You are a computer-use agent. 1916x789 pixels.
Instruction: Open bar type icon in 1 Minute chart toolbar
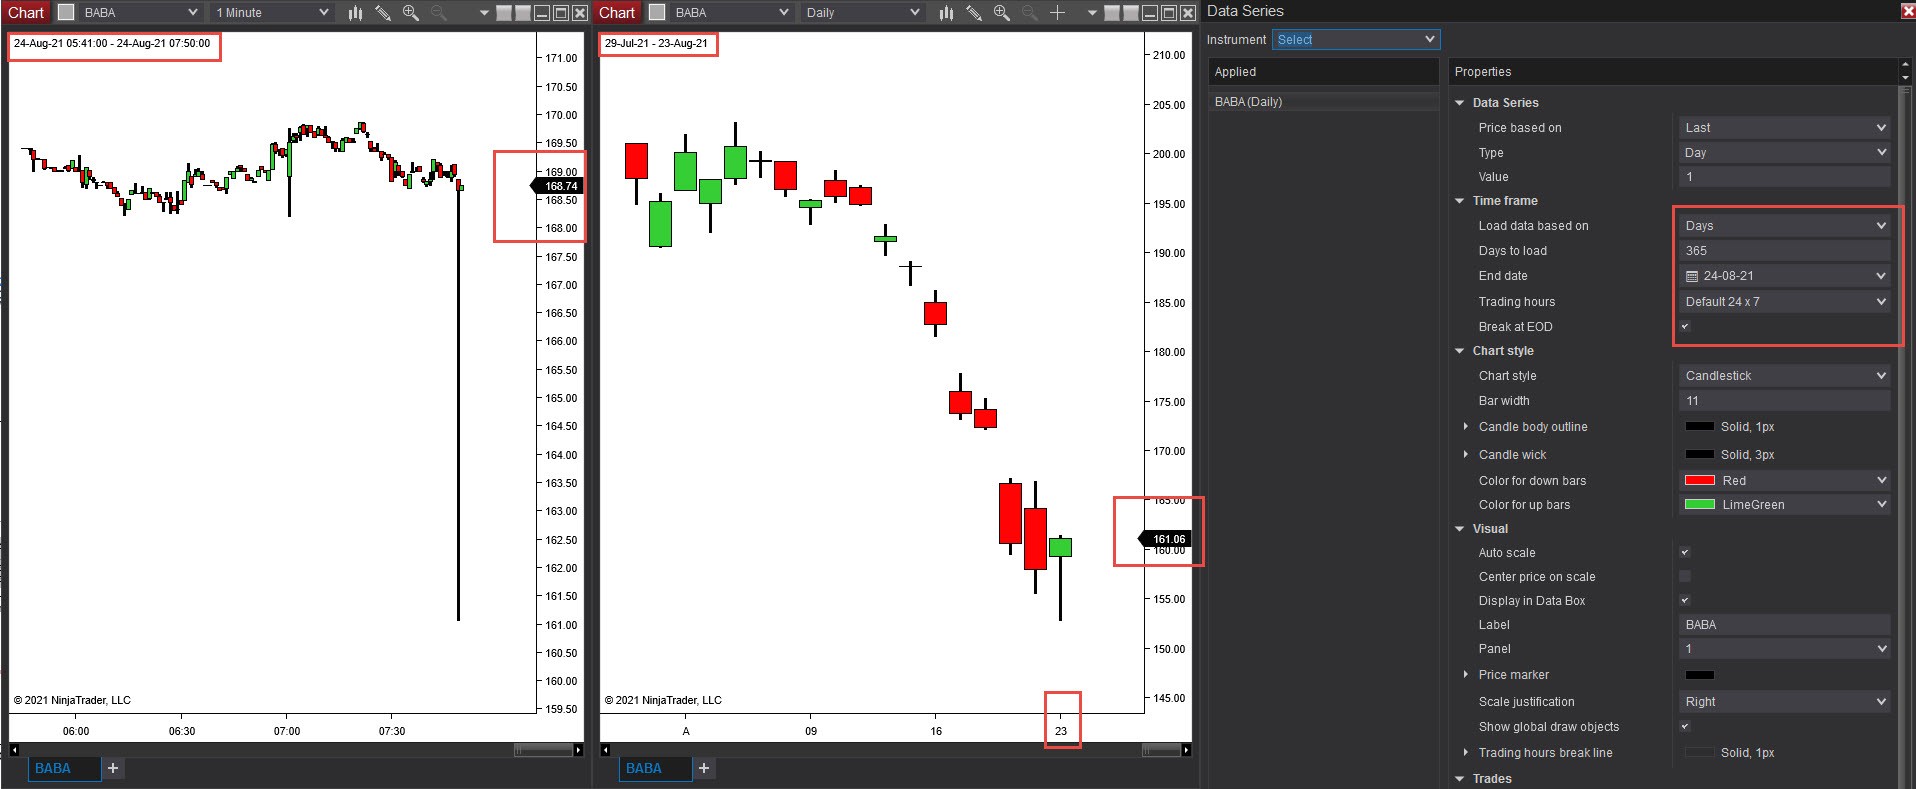(355, 13)
